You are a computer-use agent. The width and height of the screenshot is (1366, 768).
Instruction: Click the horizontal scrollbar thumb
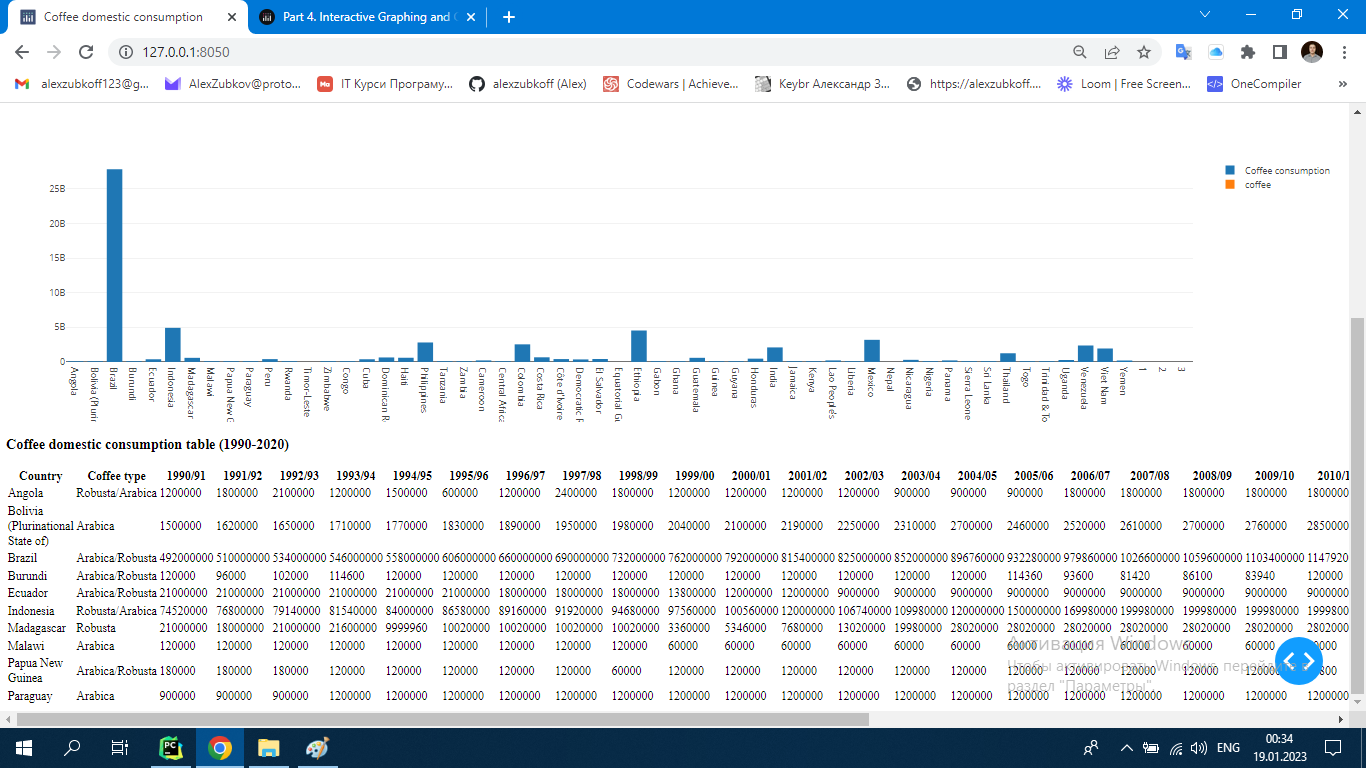(443, 719)
